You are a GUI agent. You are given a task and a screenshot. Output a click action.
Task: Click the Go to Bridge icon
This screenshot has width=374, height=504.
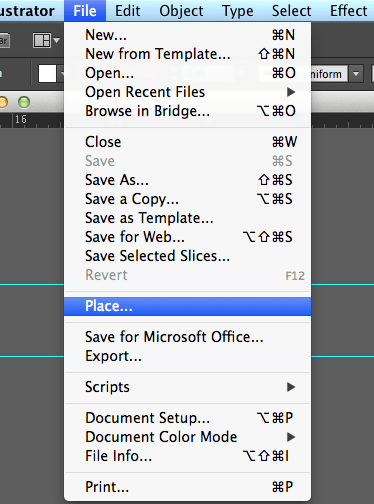4,41
